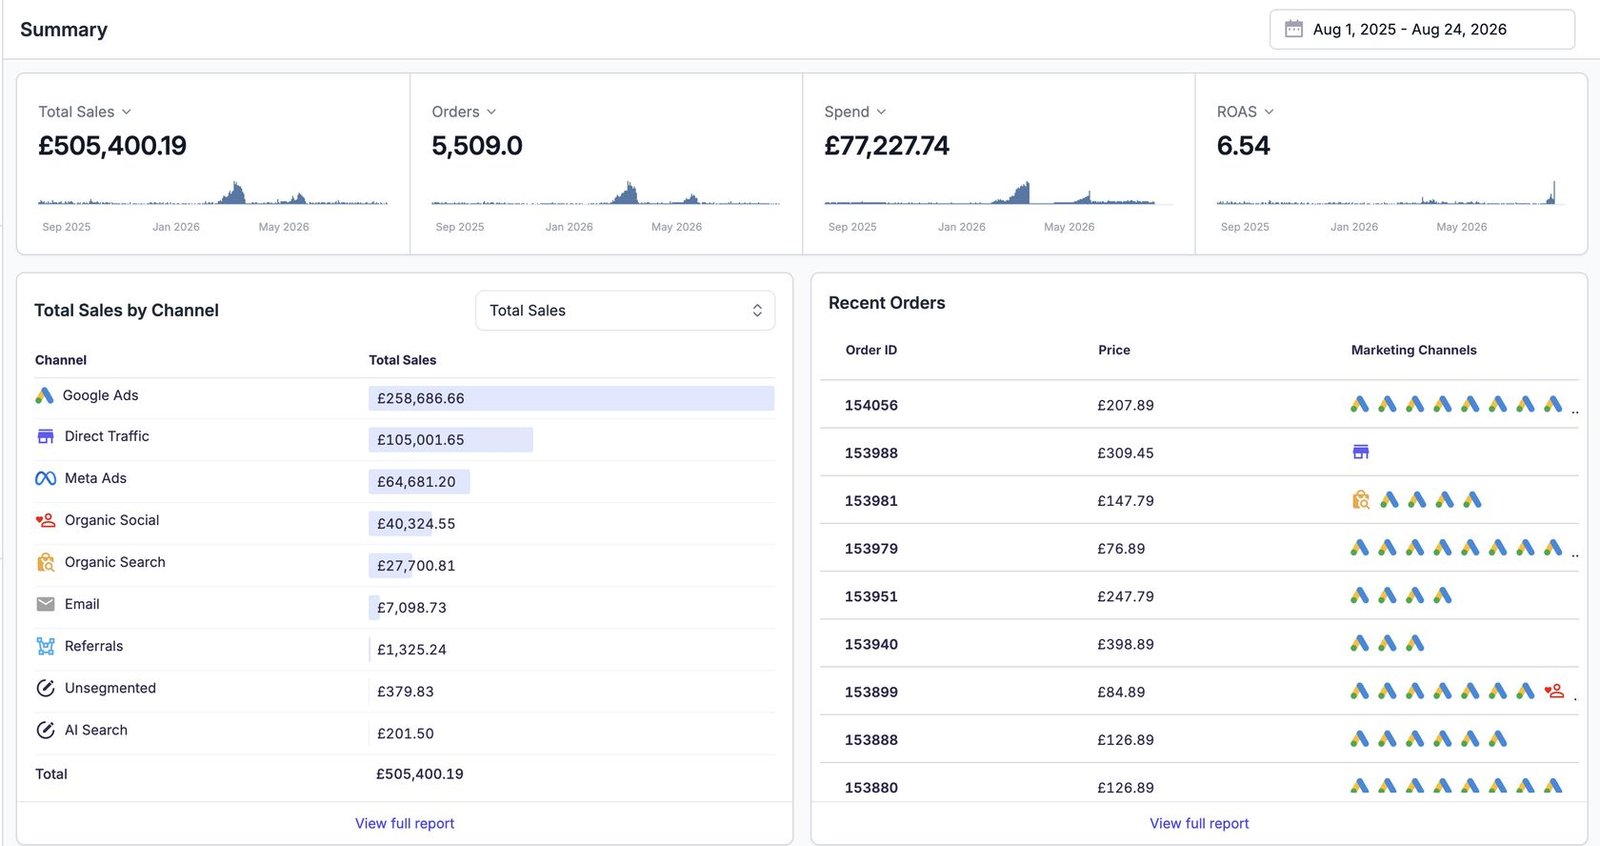Click order ID 153979
This screenshot has width=1600, height=846.
pyautogui.click(x=871, y=549)
